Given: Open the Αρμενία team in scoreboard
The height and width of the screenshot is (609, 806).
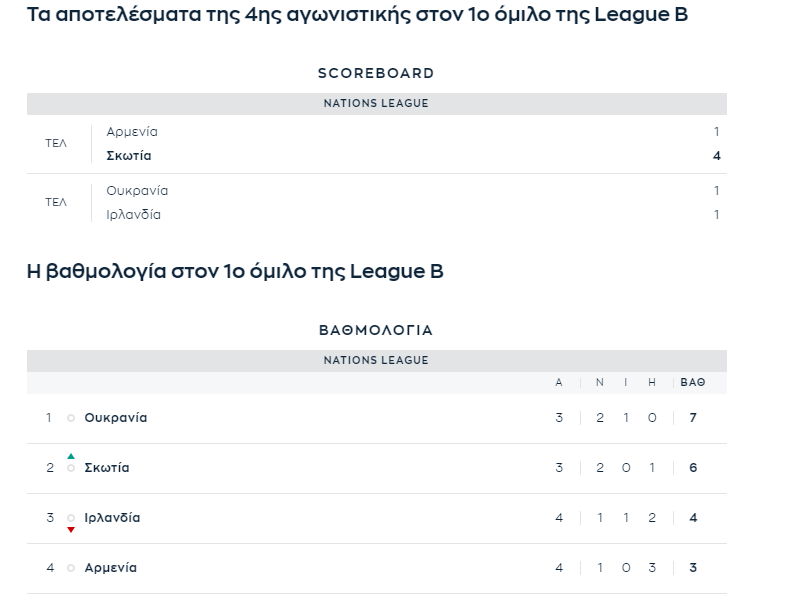Looking at the screenshot, I should pos(132,132).
